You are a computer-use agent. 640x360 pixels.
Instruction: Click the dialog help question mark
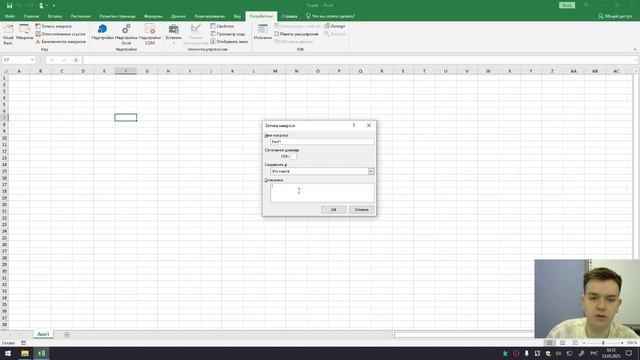pos(354,125)
